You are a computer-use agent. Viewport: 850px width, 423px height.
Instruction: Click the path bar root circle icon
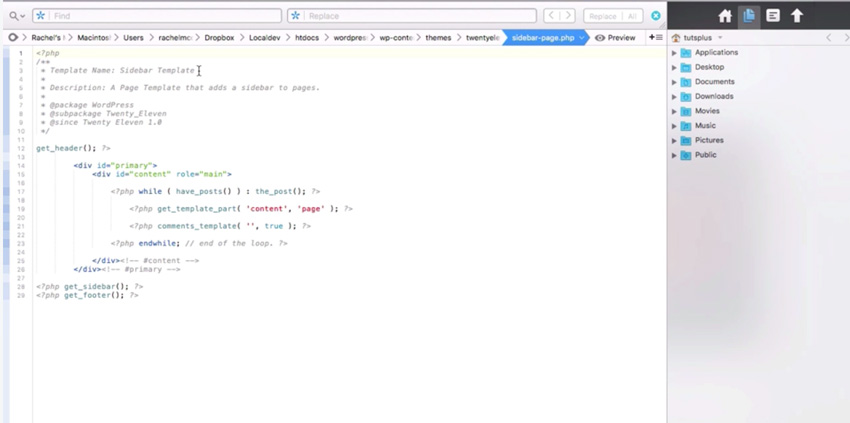point(13,37)
